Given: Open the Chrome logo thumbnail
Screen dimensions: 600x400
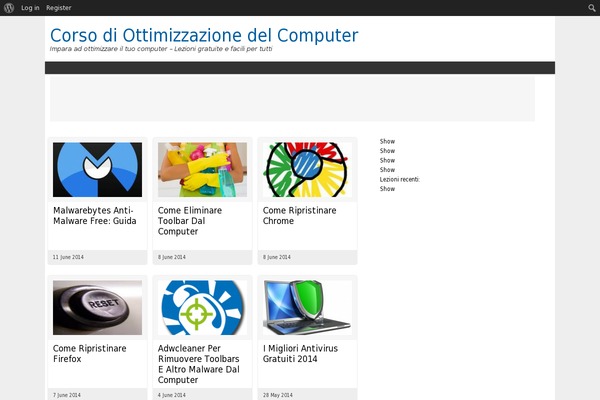Looking at the screenshot, I should [307, 170].
